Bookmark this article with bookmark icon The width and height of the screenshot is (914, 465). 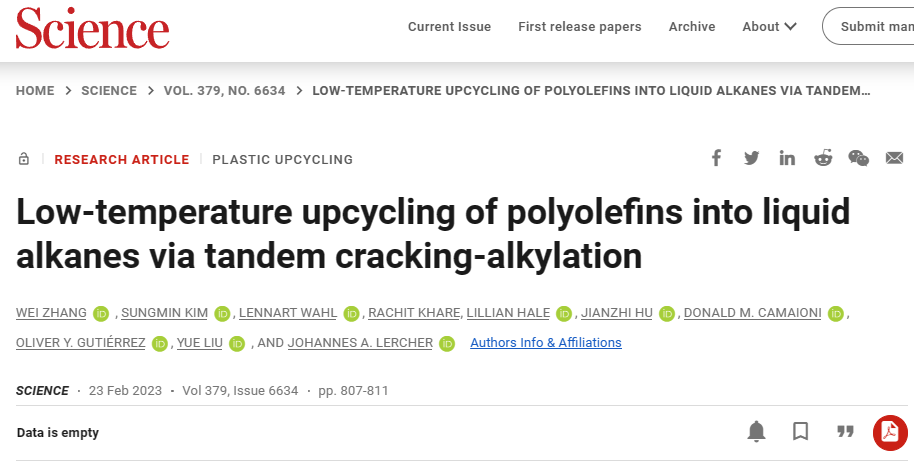(x=801, y=432)
